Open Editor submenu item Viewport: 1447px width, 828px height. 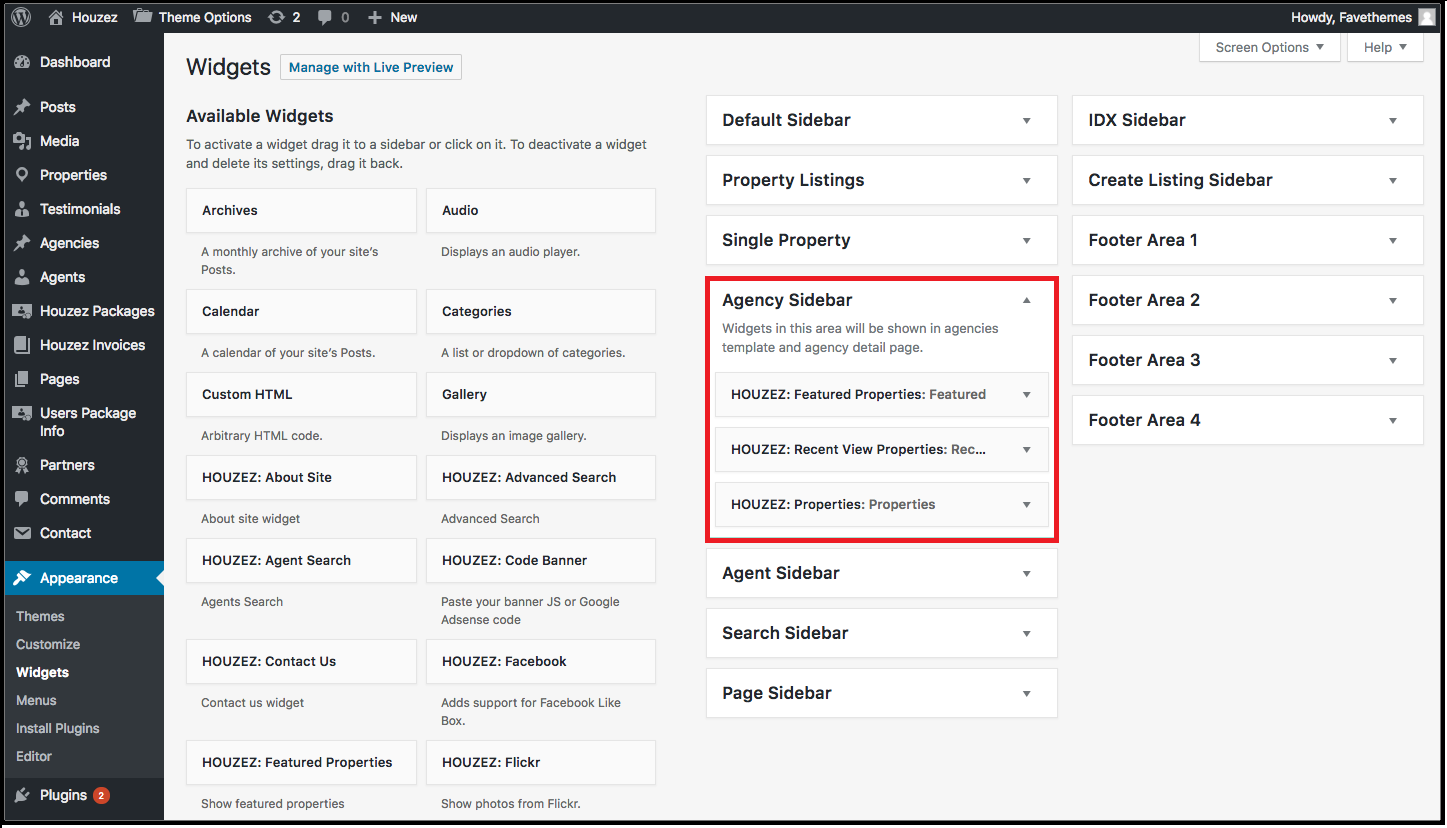pos(34,757)
